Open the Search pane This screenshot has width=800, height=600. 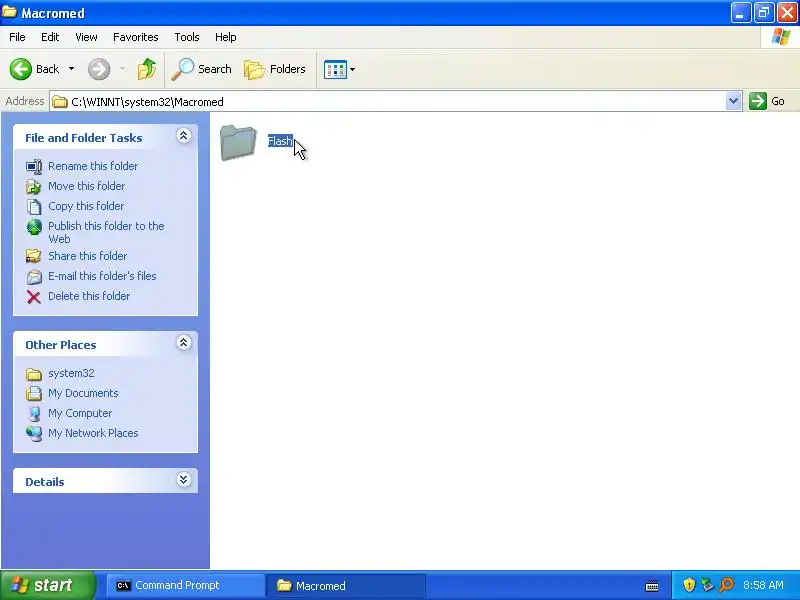point(202,69)
